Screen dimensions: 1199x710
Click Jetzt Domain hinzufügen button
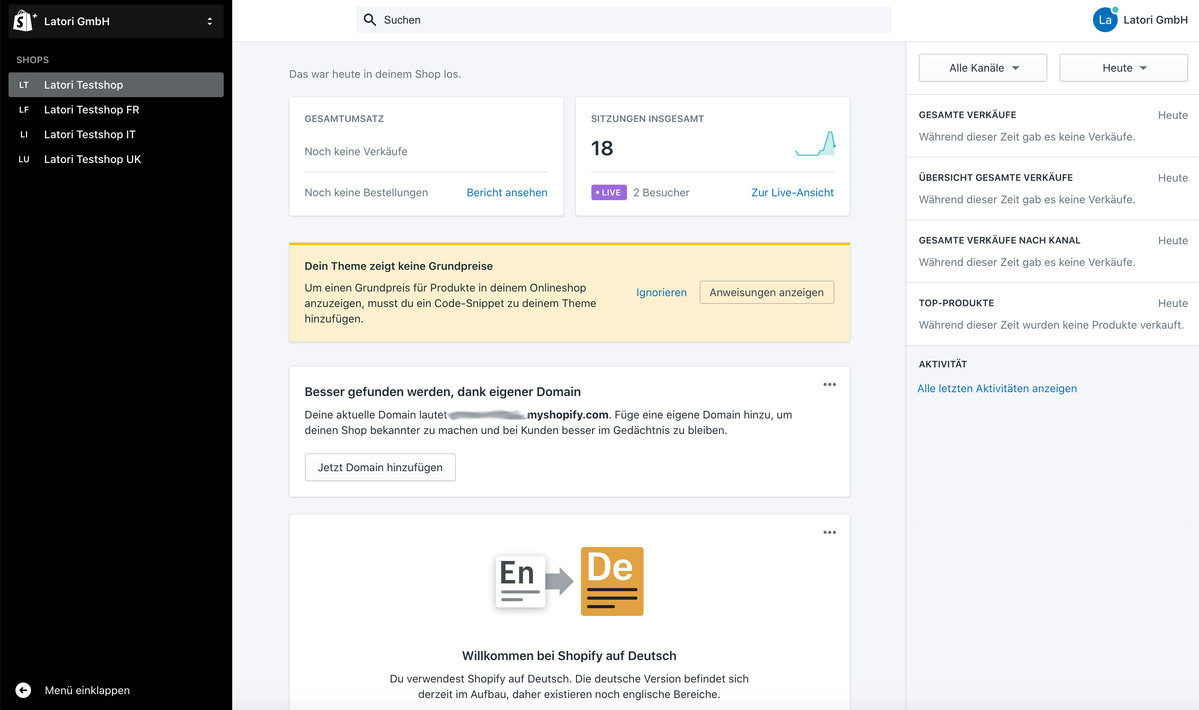coord(380,468)
